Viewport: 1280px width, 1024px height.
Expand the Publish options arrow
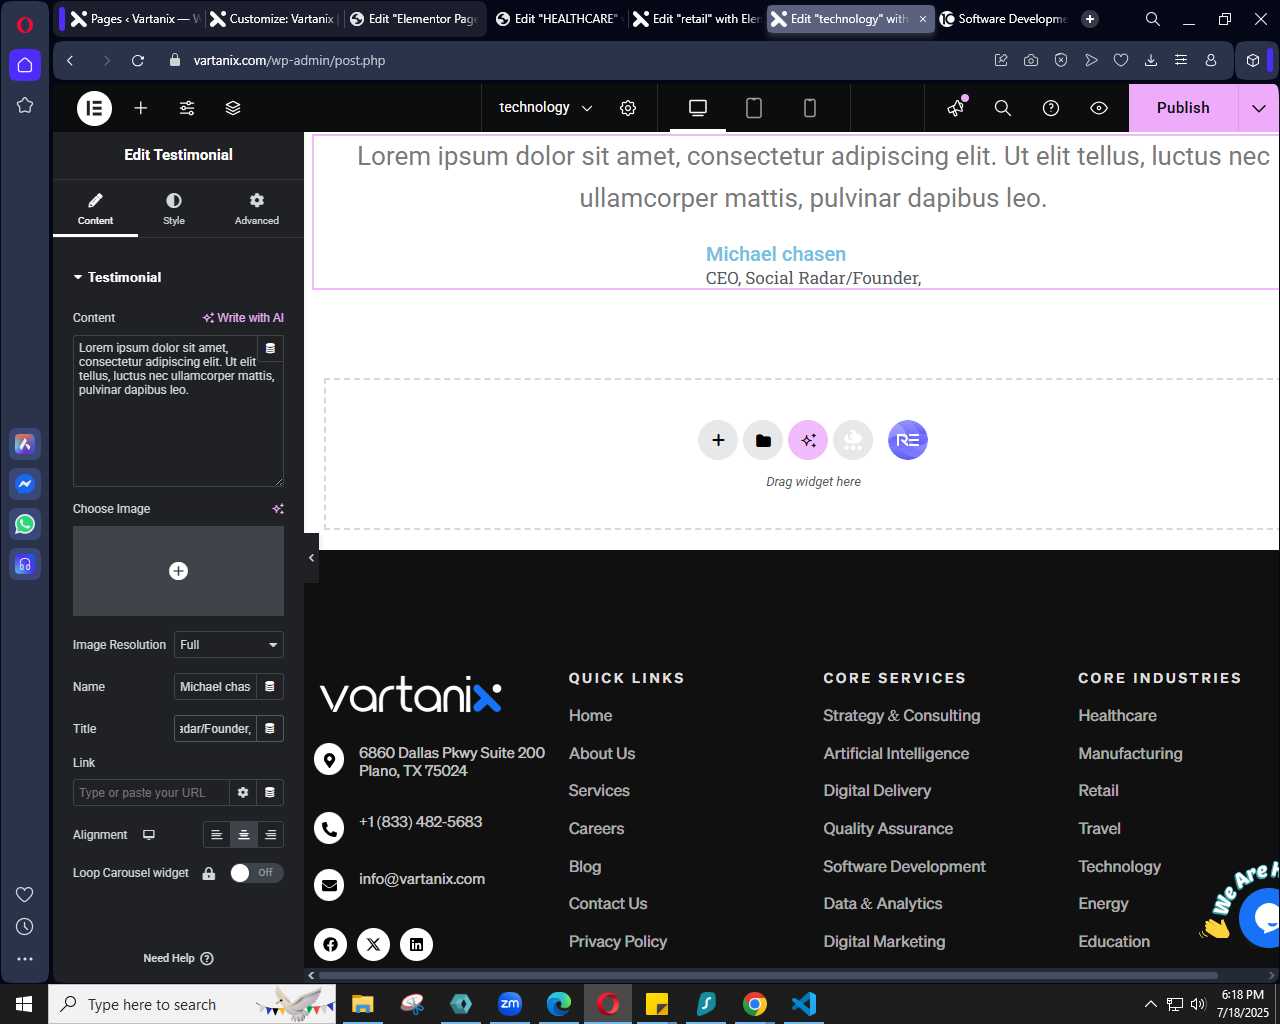tap(1259, 108)
